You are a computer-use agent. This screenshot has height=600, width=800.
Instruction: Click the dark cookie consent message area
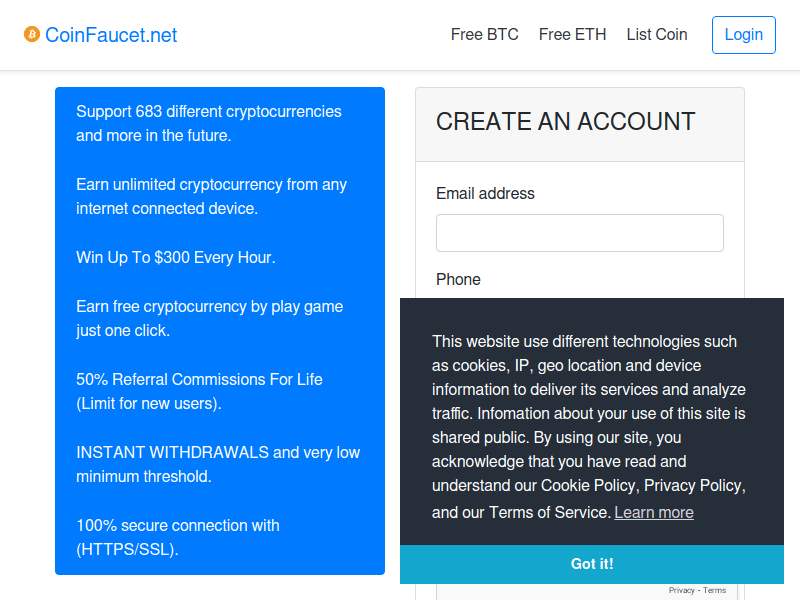pyautogui.click(x=592, y=420)
